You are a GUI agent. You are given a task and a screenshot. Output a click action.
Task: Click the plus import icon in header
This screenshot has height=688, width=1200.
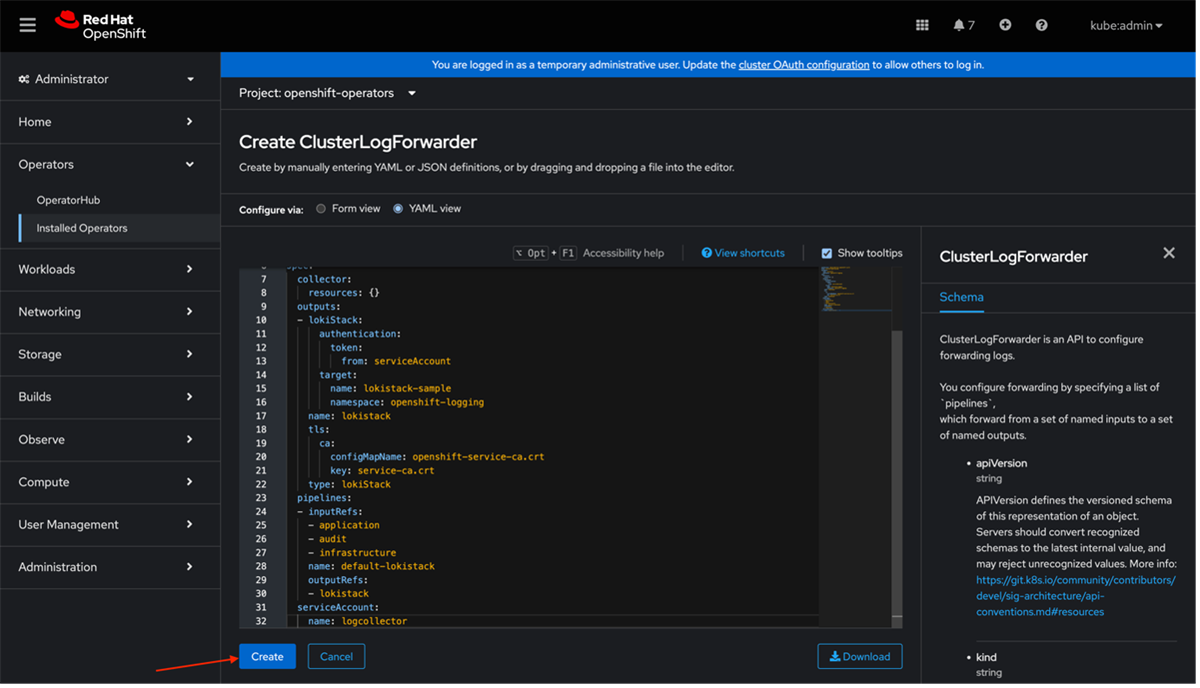pos(1005,25)
